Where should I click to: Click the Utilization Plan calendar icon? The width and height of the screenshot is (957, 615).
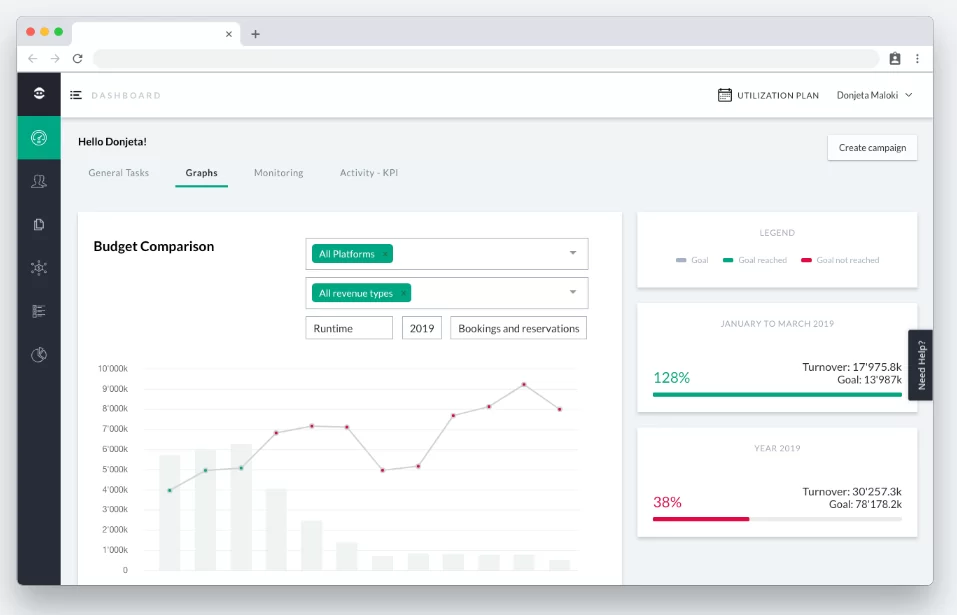[724, 95]
